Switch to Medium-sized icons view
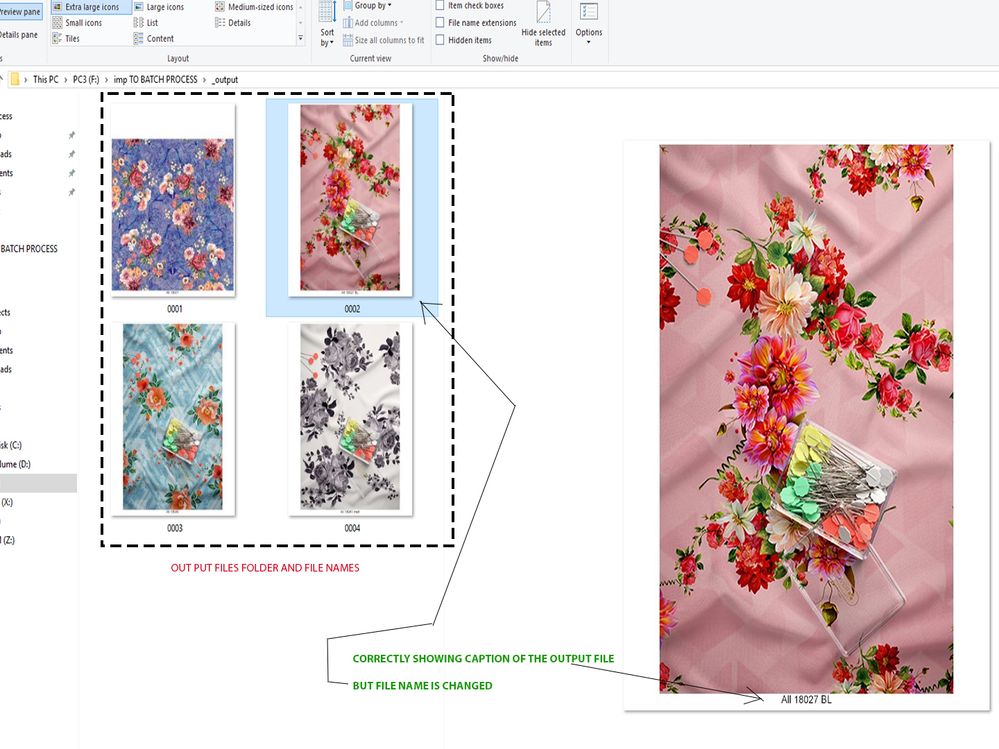Image resolution: width=999 pixels, height=749 pixels. [x=254, y=7]
